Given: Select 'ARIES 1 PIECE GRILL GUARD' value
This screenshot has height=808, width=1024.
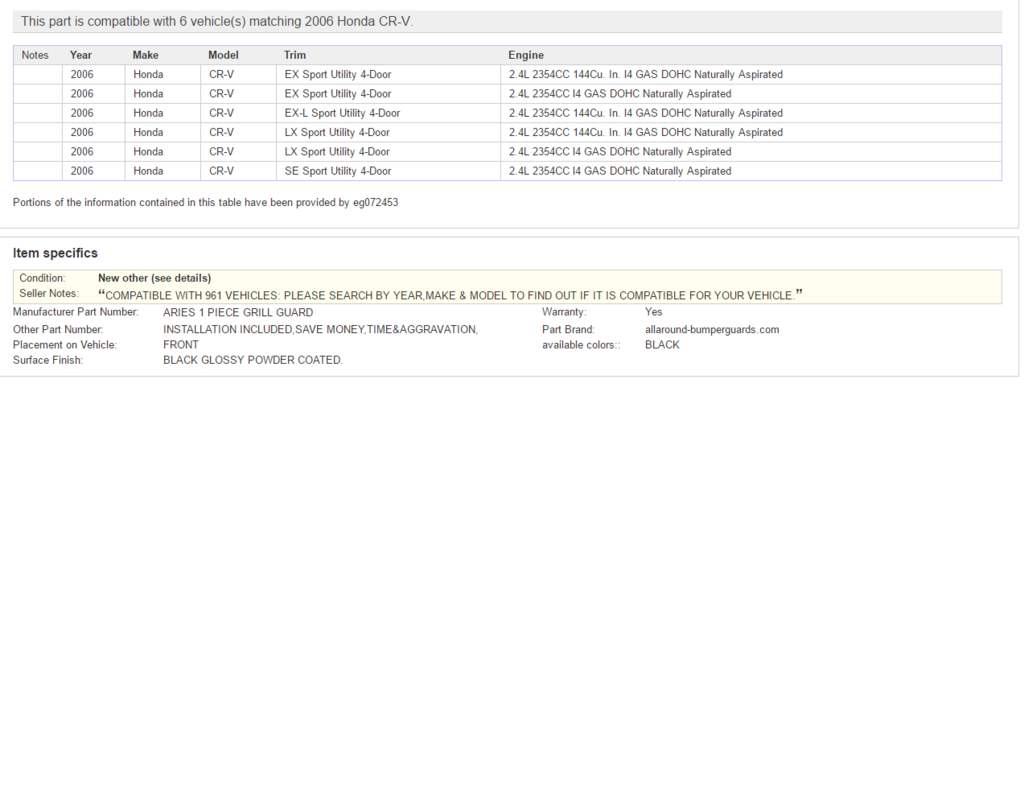Looking at the screenshot, I should [238, 312].
